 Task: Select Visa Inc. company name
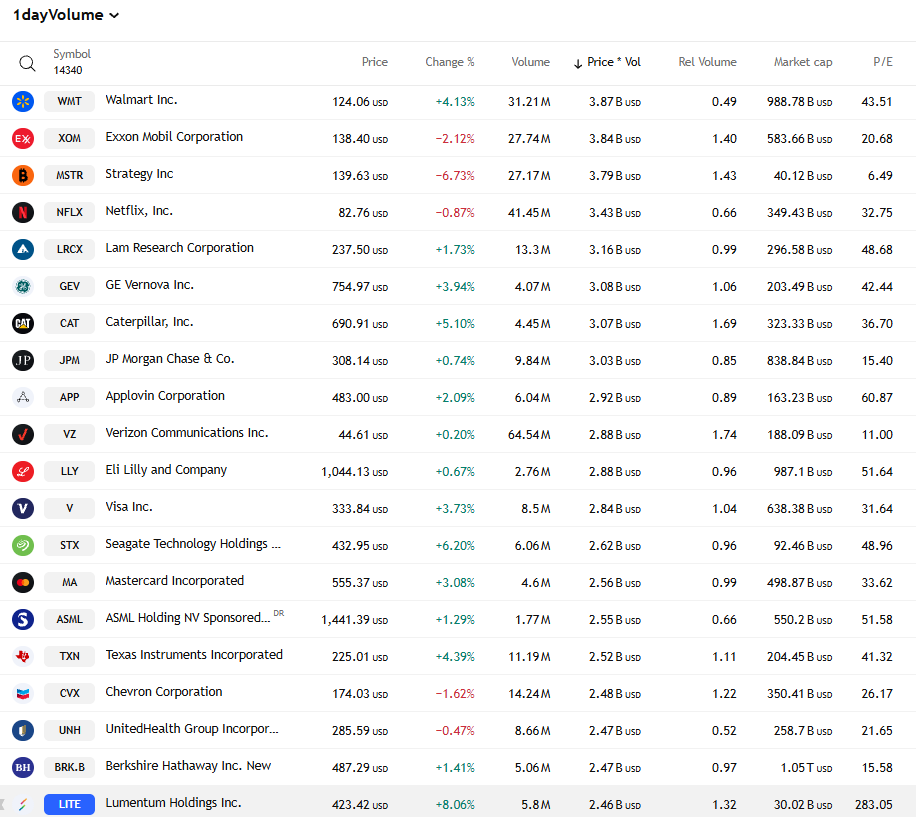[129, 507]
